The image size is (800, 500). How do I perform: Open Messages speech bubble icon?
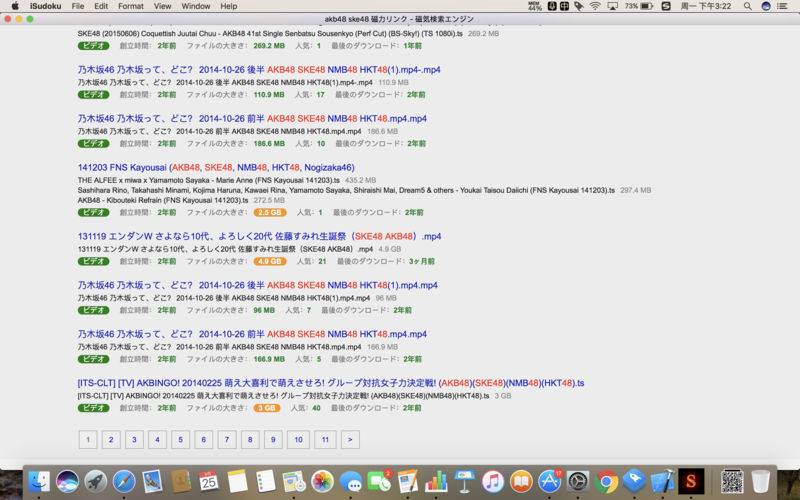[x=351, y=481]
